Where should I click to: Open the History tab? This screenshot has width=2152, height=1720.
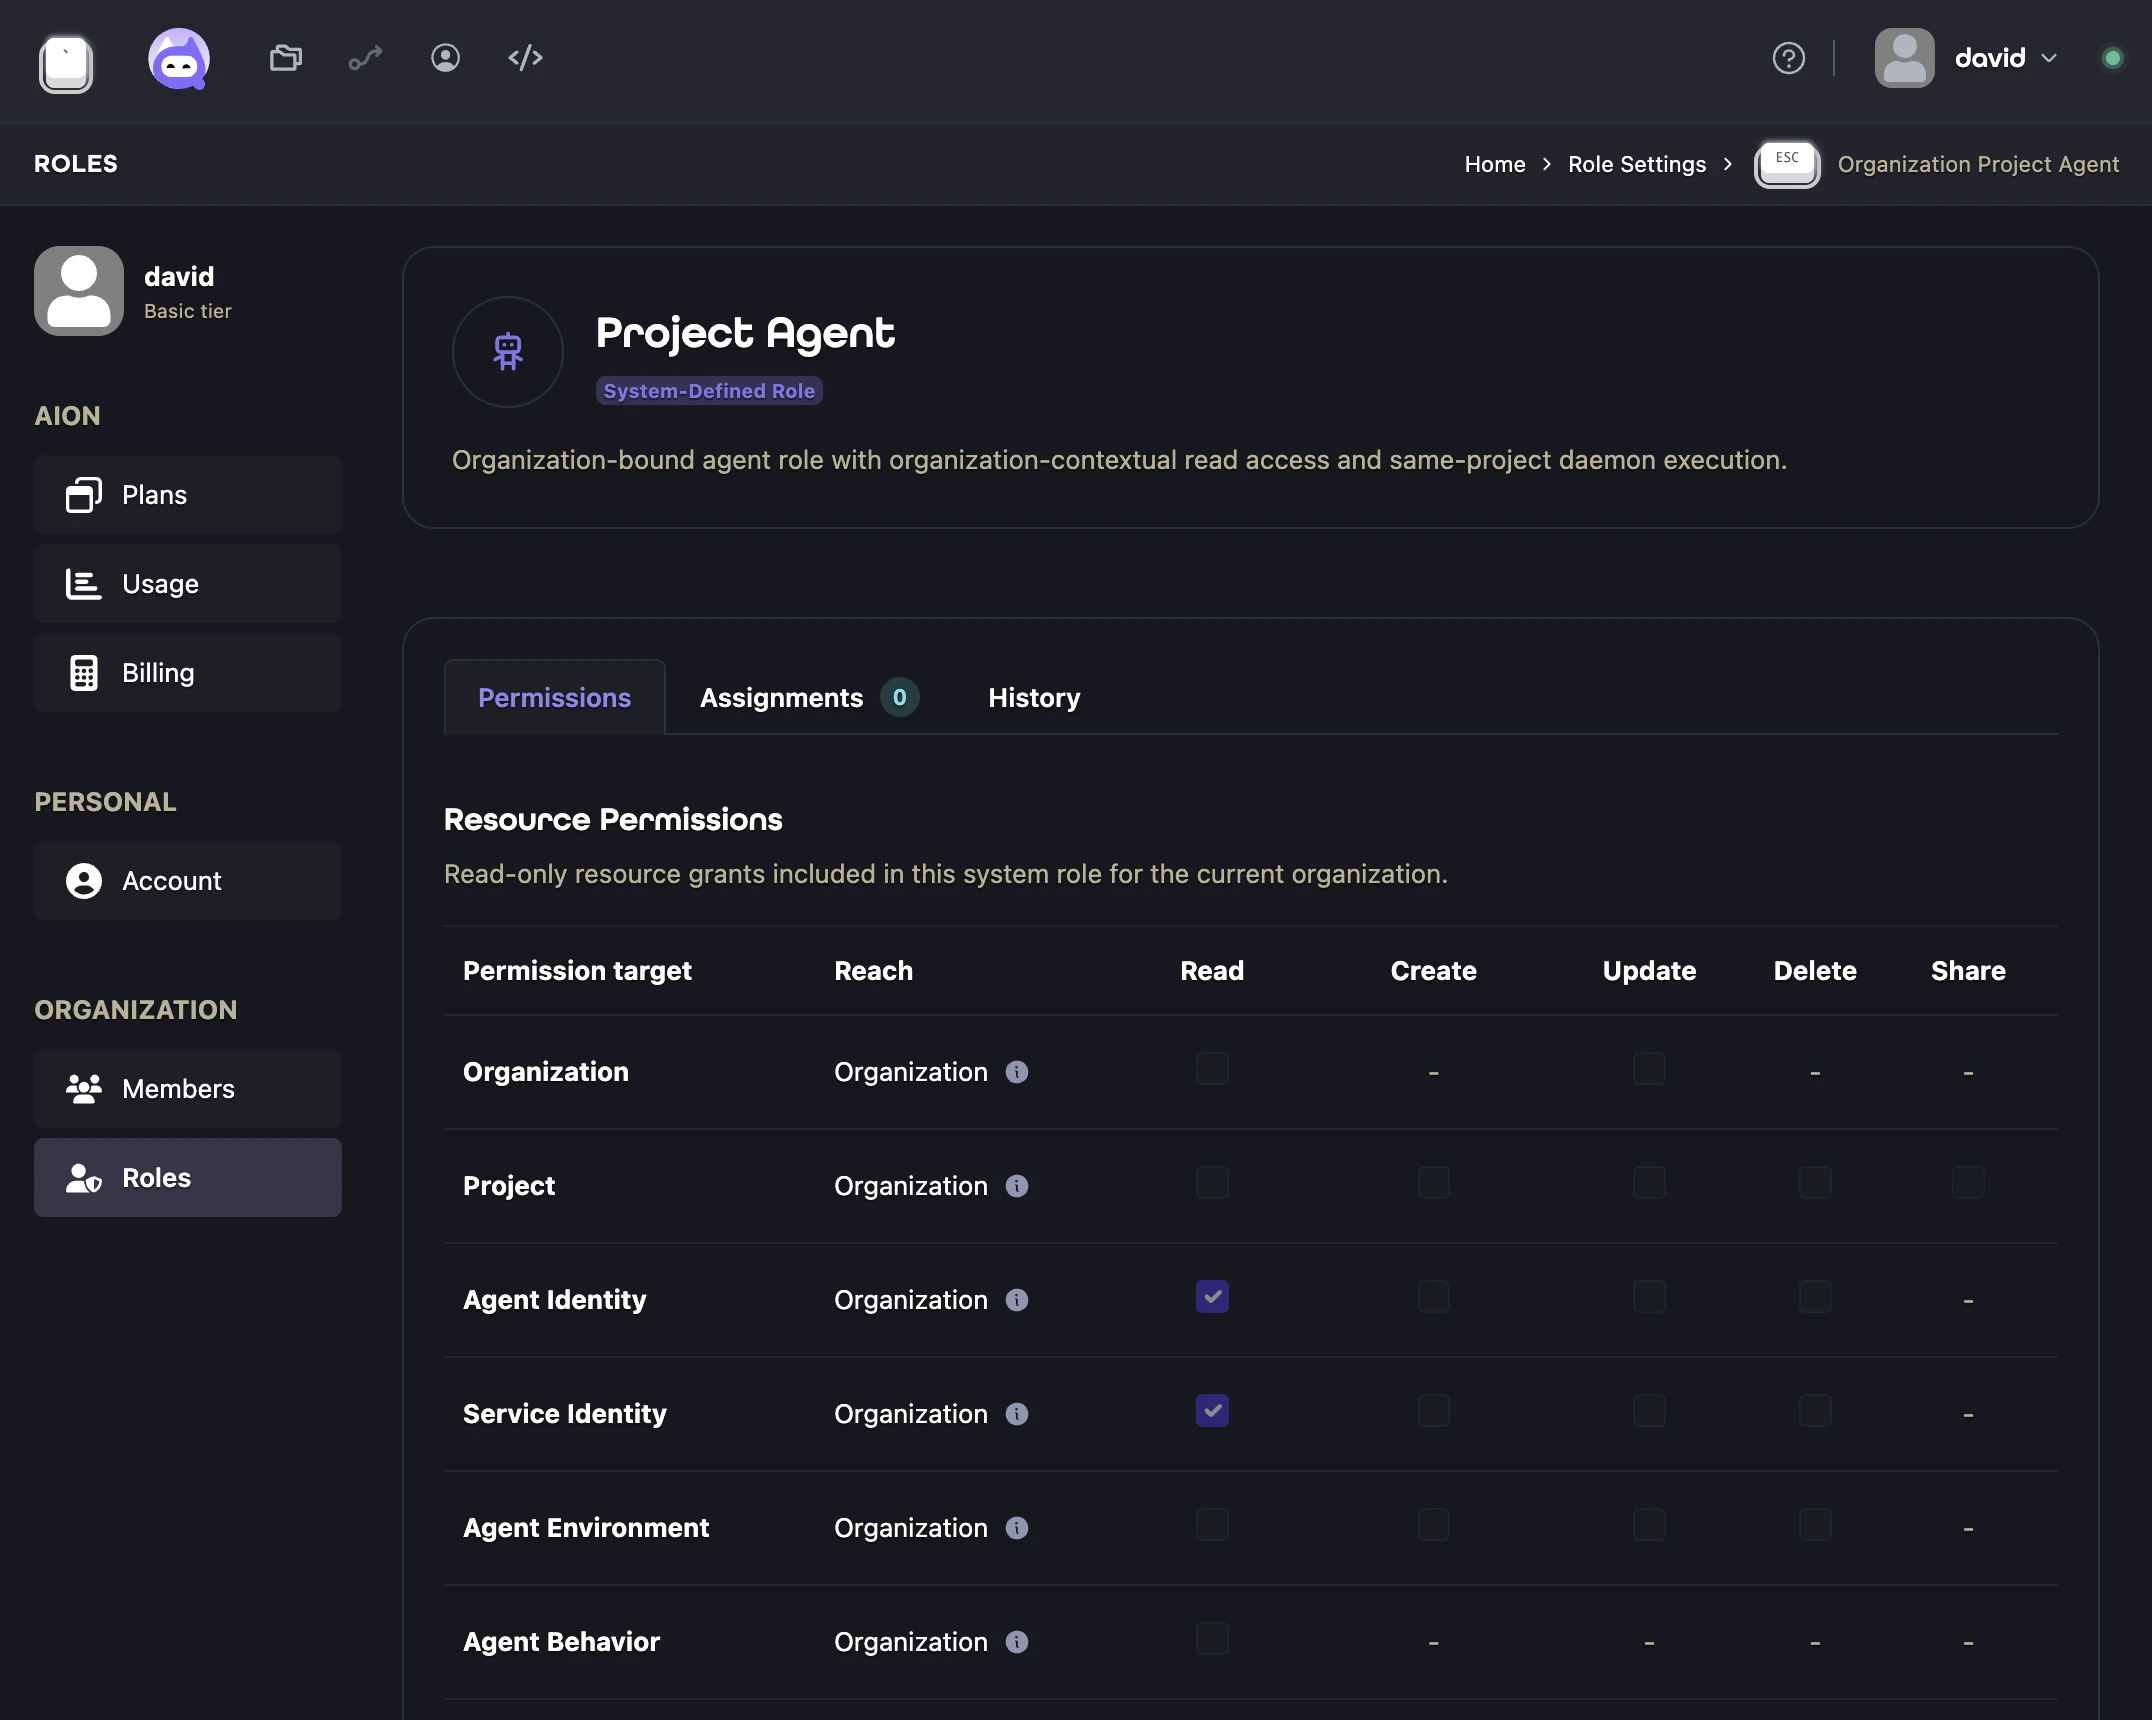[x=1033, y=697]
